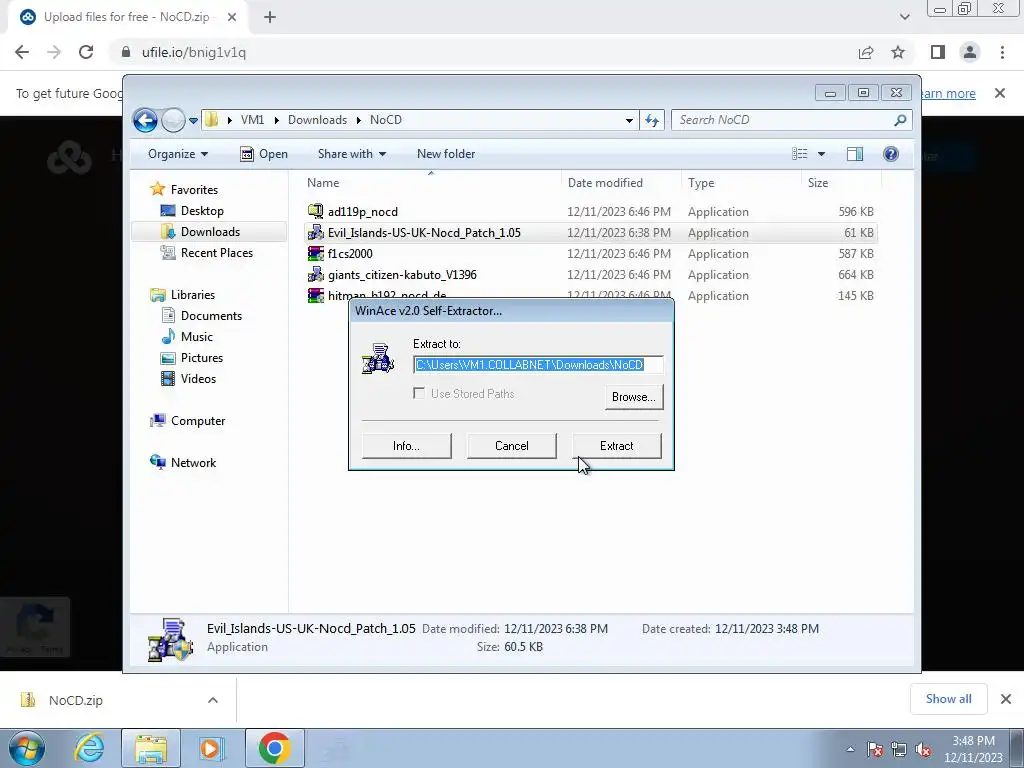Open the Music library
Viewport: 1024px width, 768px height.
click(x=197, y=337)
